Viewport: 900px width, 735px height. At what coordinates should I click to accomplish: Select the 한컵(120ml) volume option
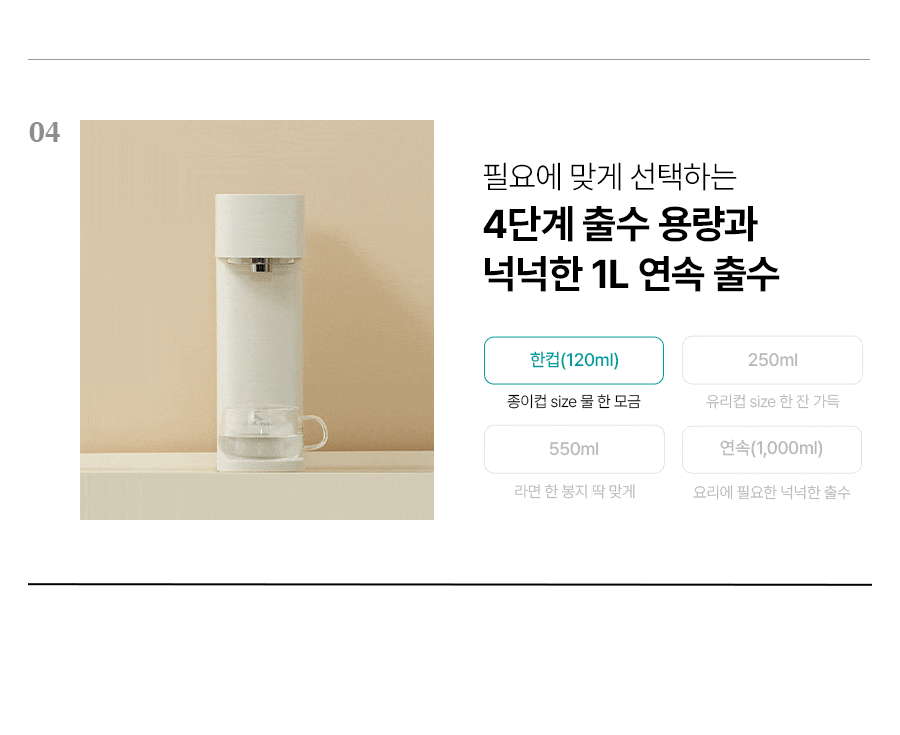(x=573, y=360)
